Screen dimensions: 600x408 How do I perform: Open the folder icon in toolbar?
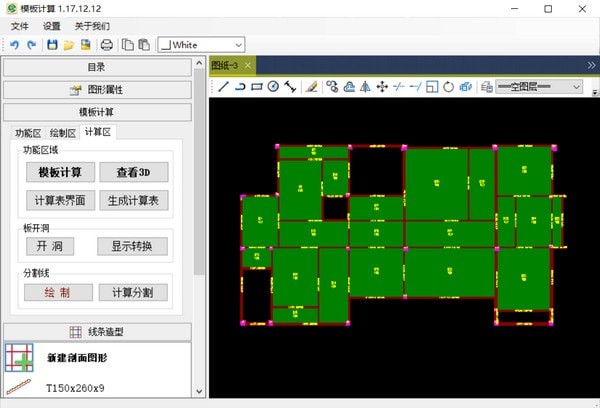[68, 45]
